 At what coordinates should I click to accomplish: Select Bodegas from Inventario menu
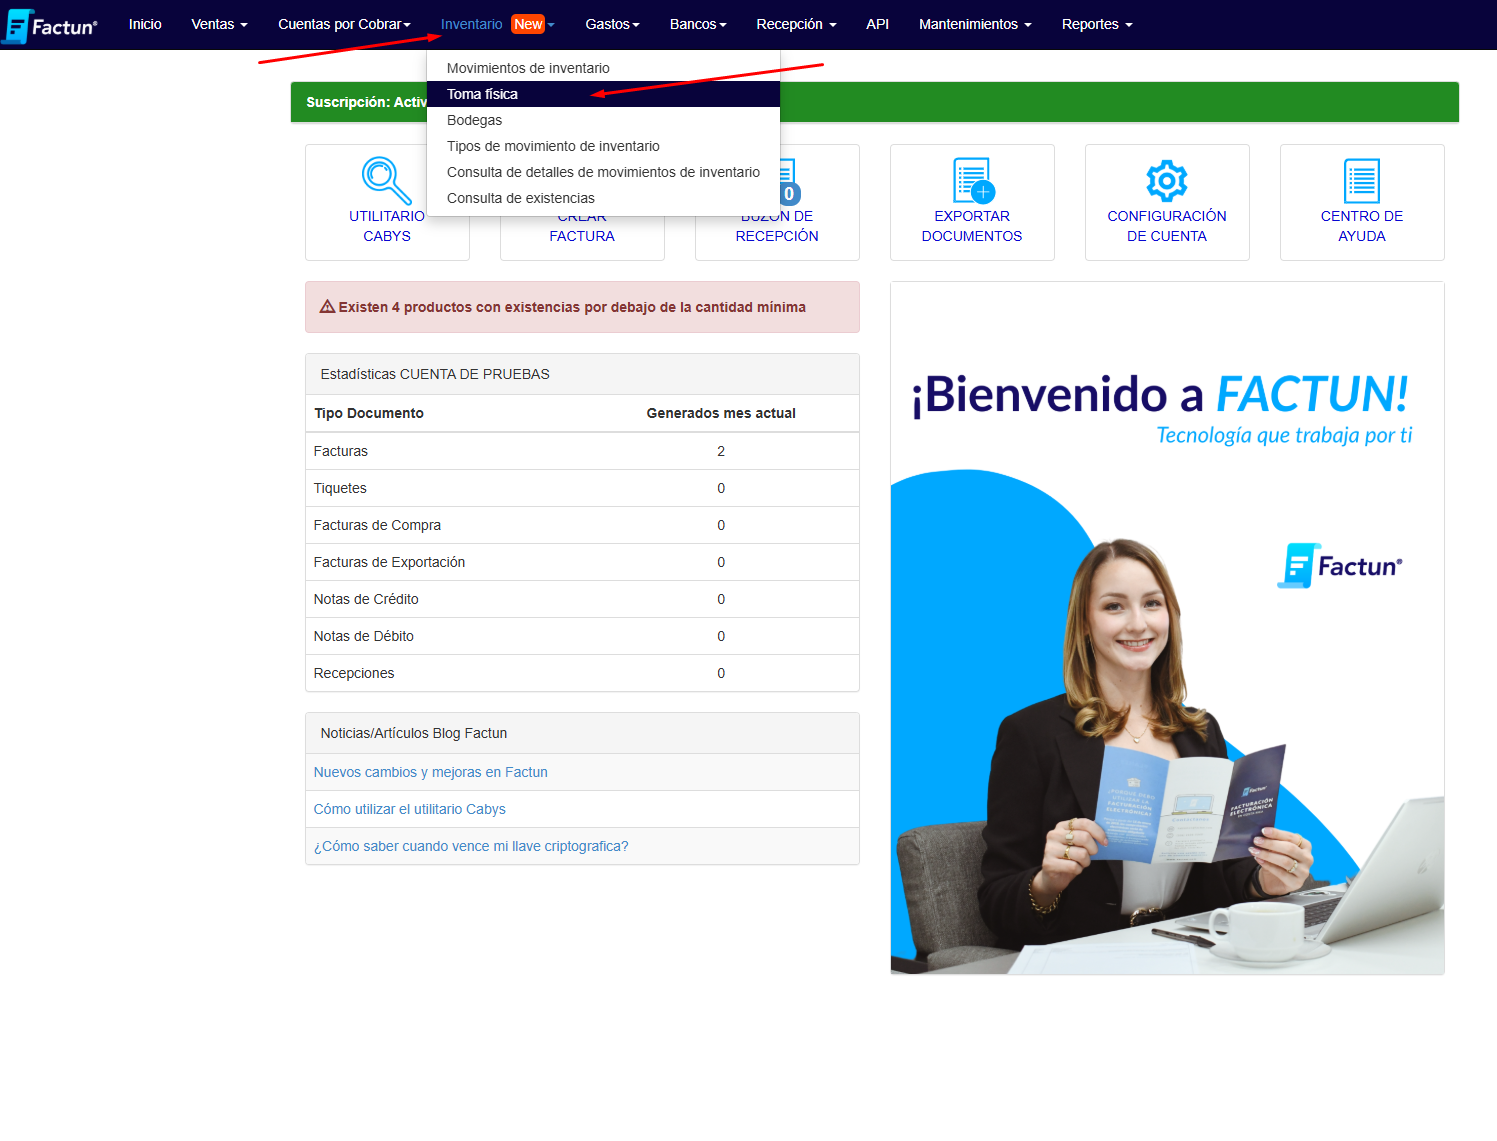pyautogui.click(x=603, y=120)
